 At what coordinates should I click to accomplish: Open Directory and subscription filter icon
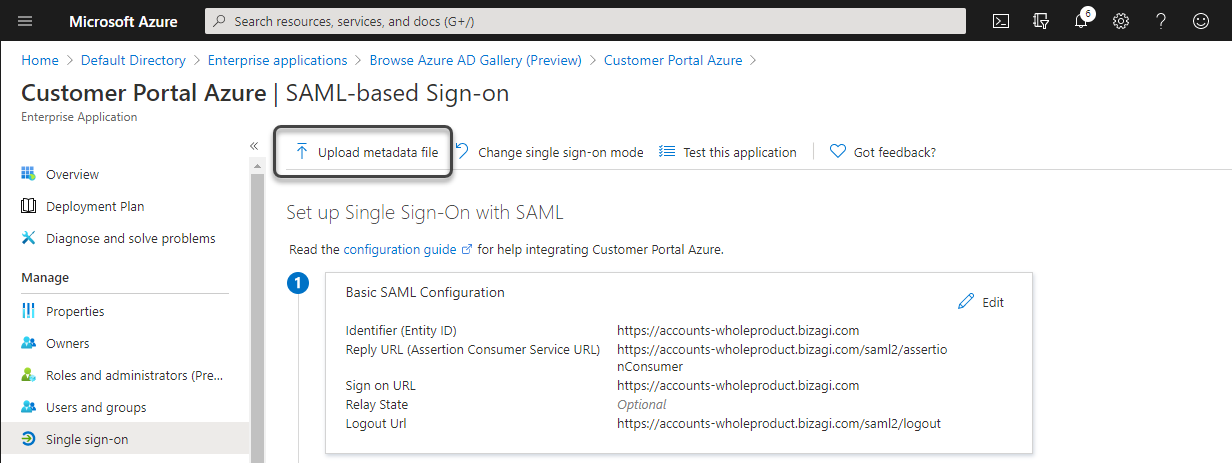(x=1040, y=21)
